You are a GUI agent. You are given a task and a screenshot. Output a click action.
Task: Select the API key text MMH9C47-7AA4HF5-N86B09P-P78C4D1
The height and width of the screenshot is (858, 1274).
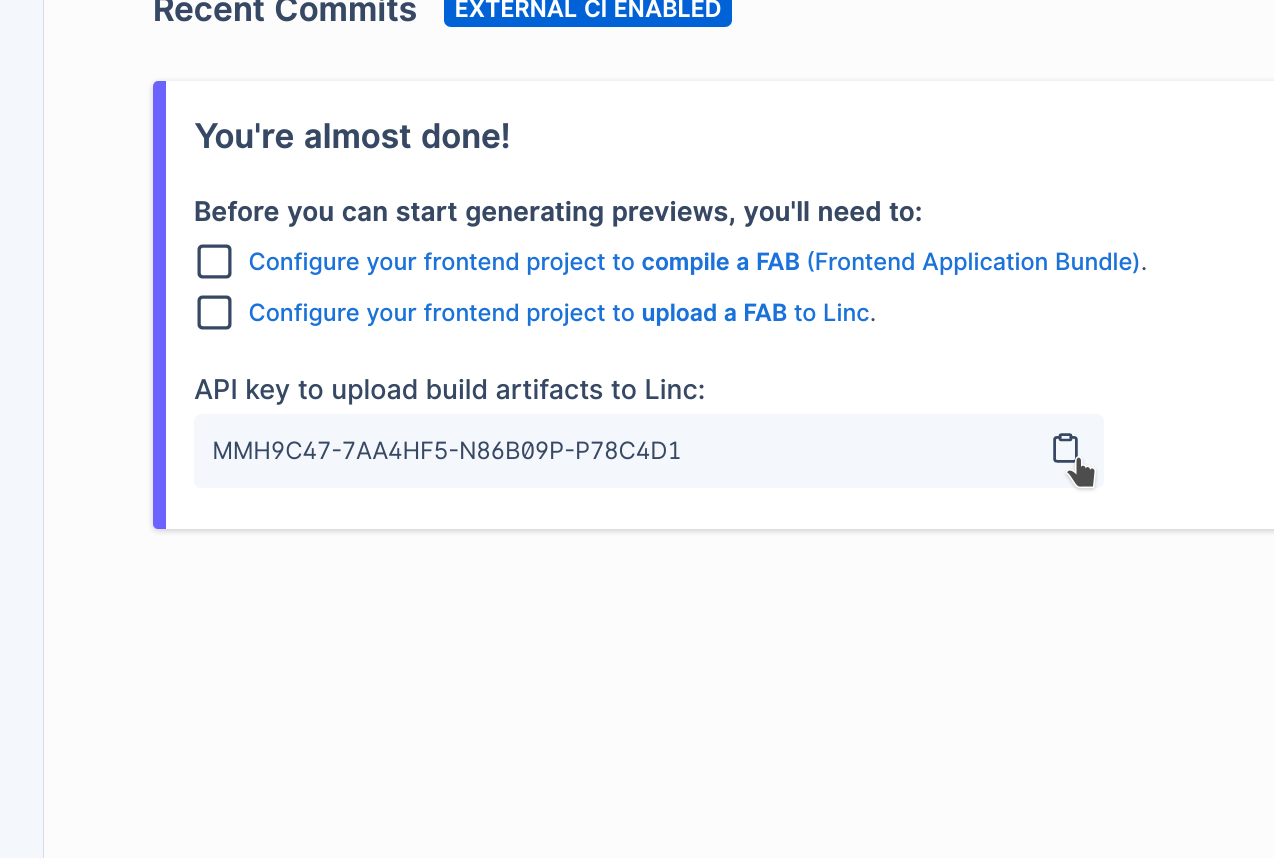click(447, 451)
